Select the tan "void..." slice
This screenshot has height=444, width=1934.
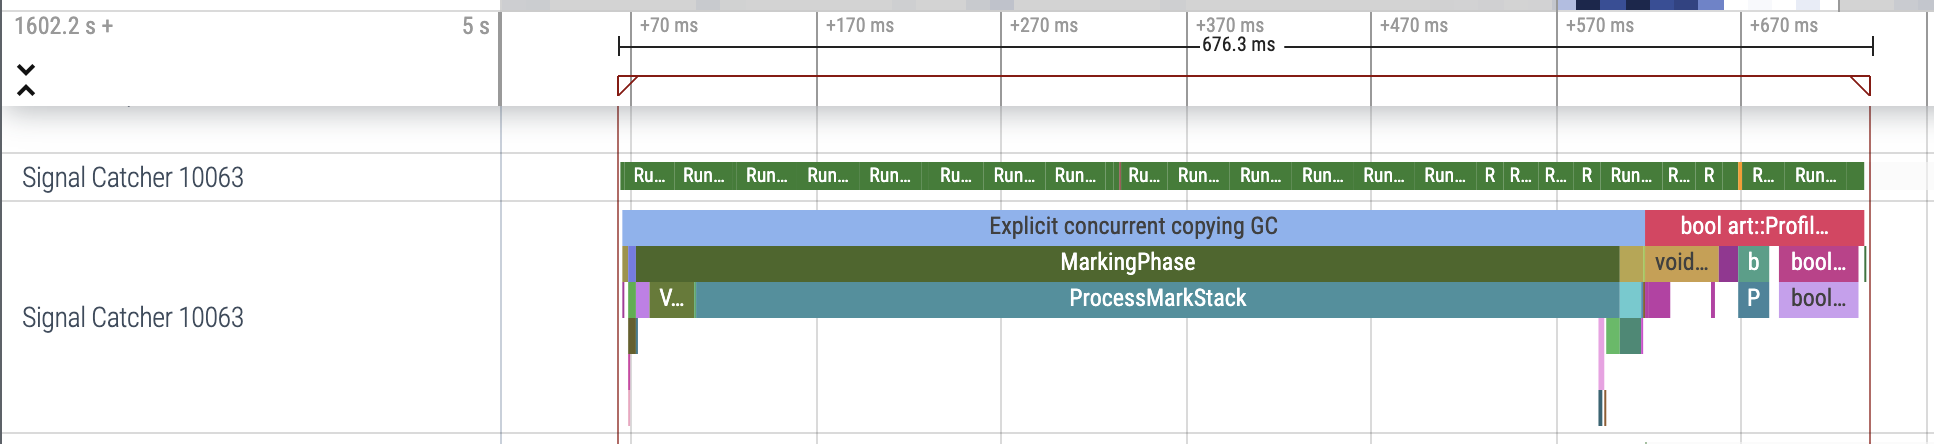1681,263
